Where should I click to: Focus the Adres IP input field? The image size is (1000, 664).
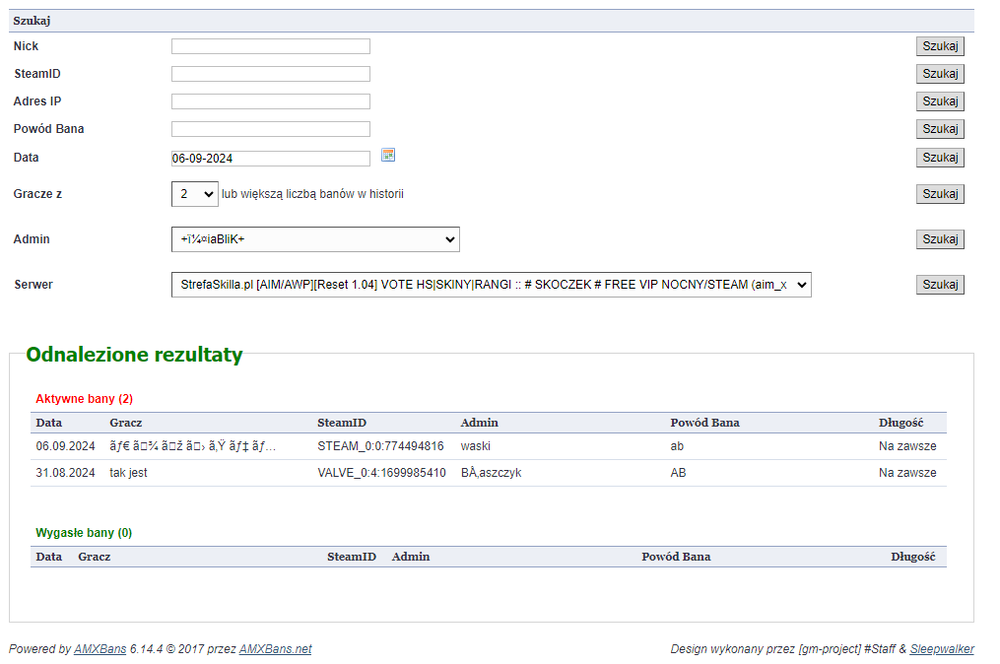pos(270,101)
